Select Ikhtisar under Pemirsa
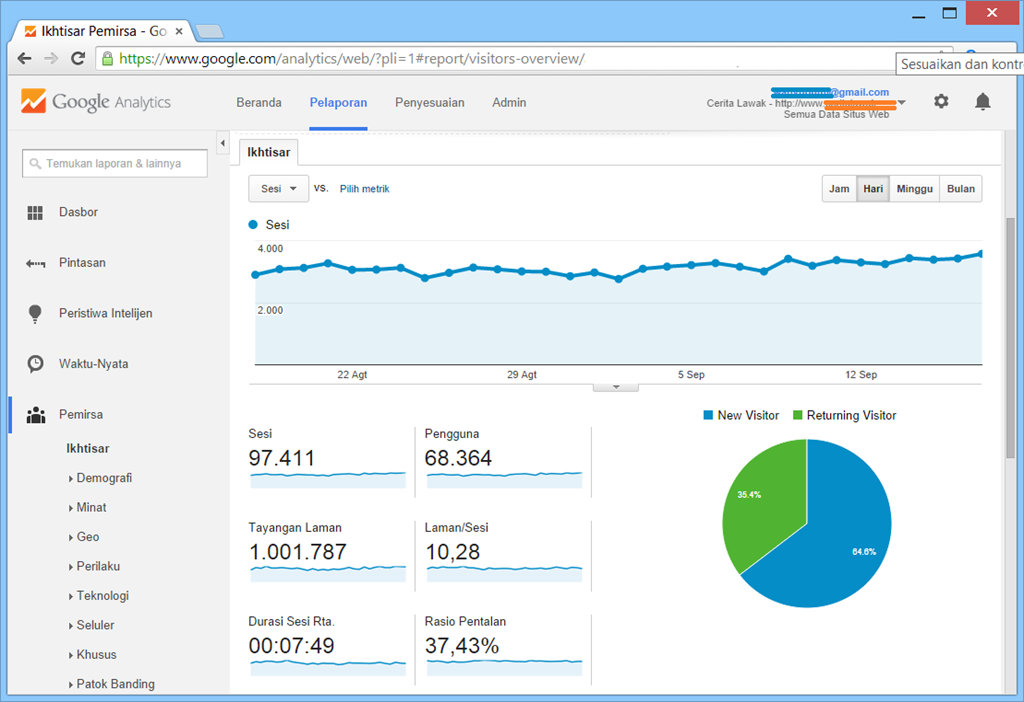This screenshot has width=1024, height=702. [88, 449]
